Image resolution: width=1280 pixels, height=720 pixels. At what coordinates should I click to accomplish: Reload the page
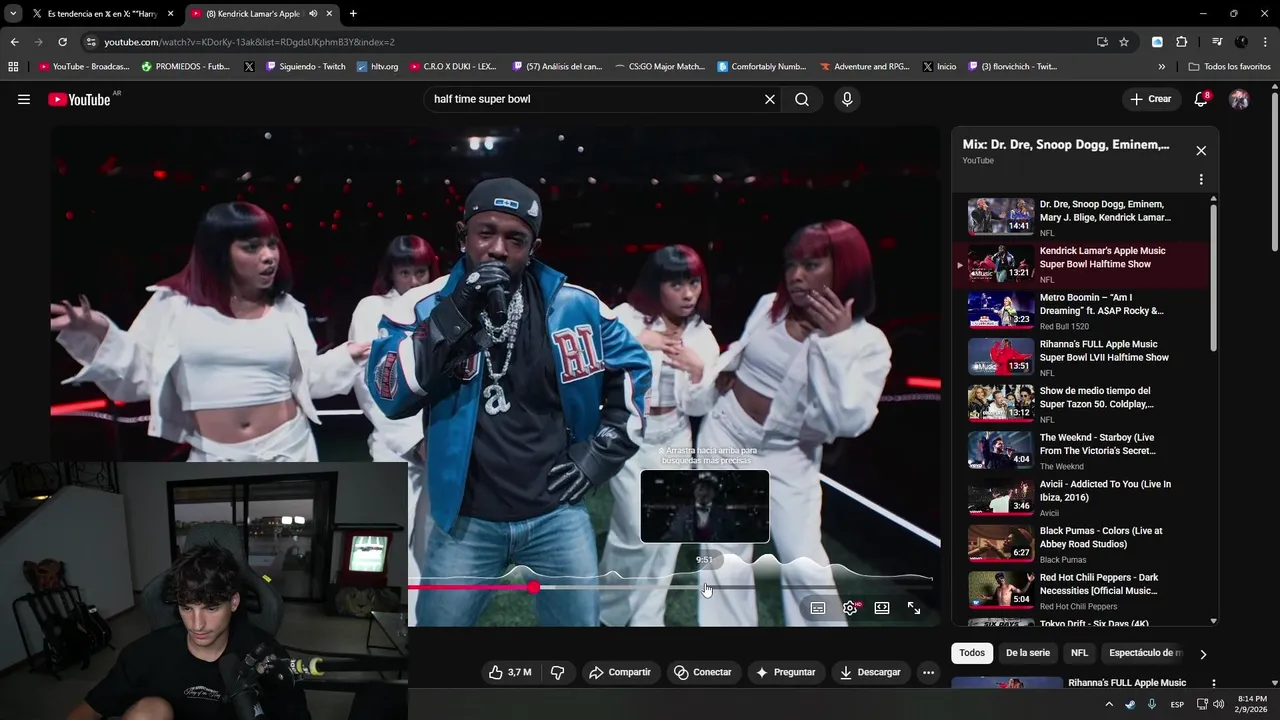(62, 42)
